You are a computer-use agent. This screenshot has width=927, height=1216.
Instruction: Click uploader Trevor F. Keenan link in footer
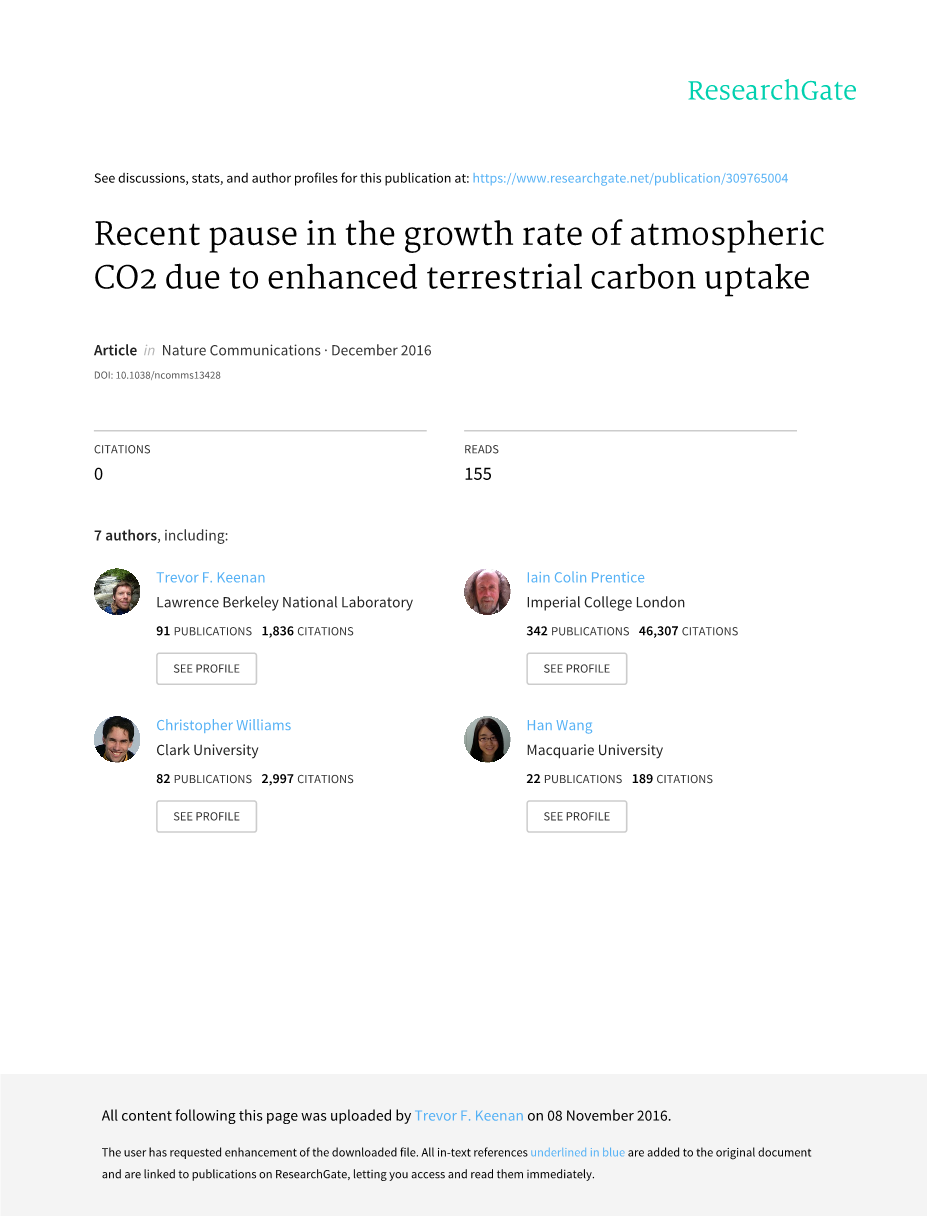469,1115
